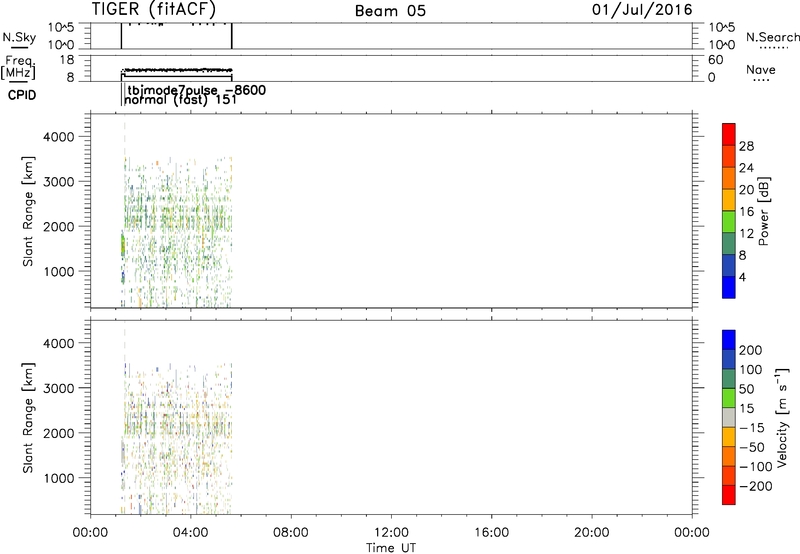
Task: Click the scatter data in the velocity panel
Action: pyautogui.click(x=177, y=439)
